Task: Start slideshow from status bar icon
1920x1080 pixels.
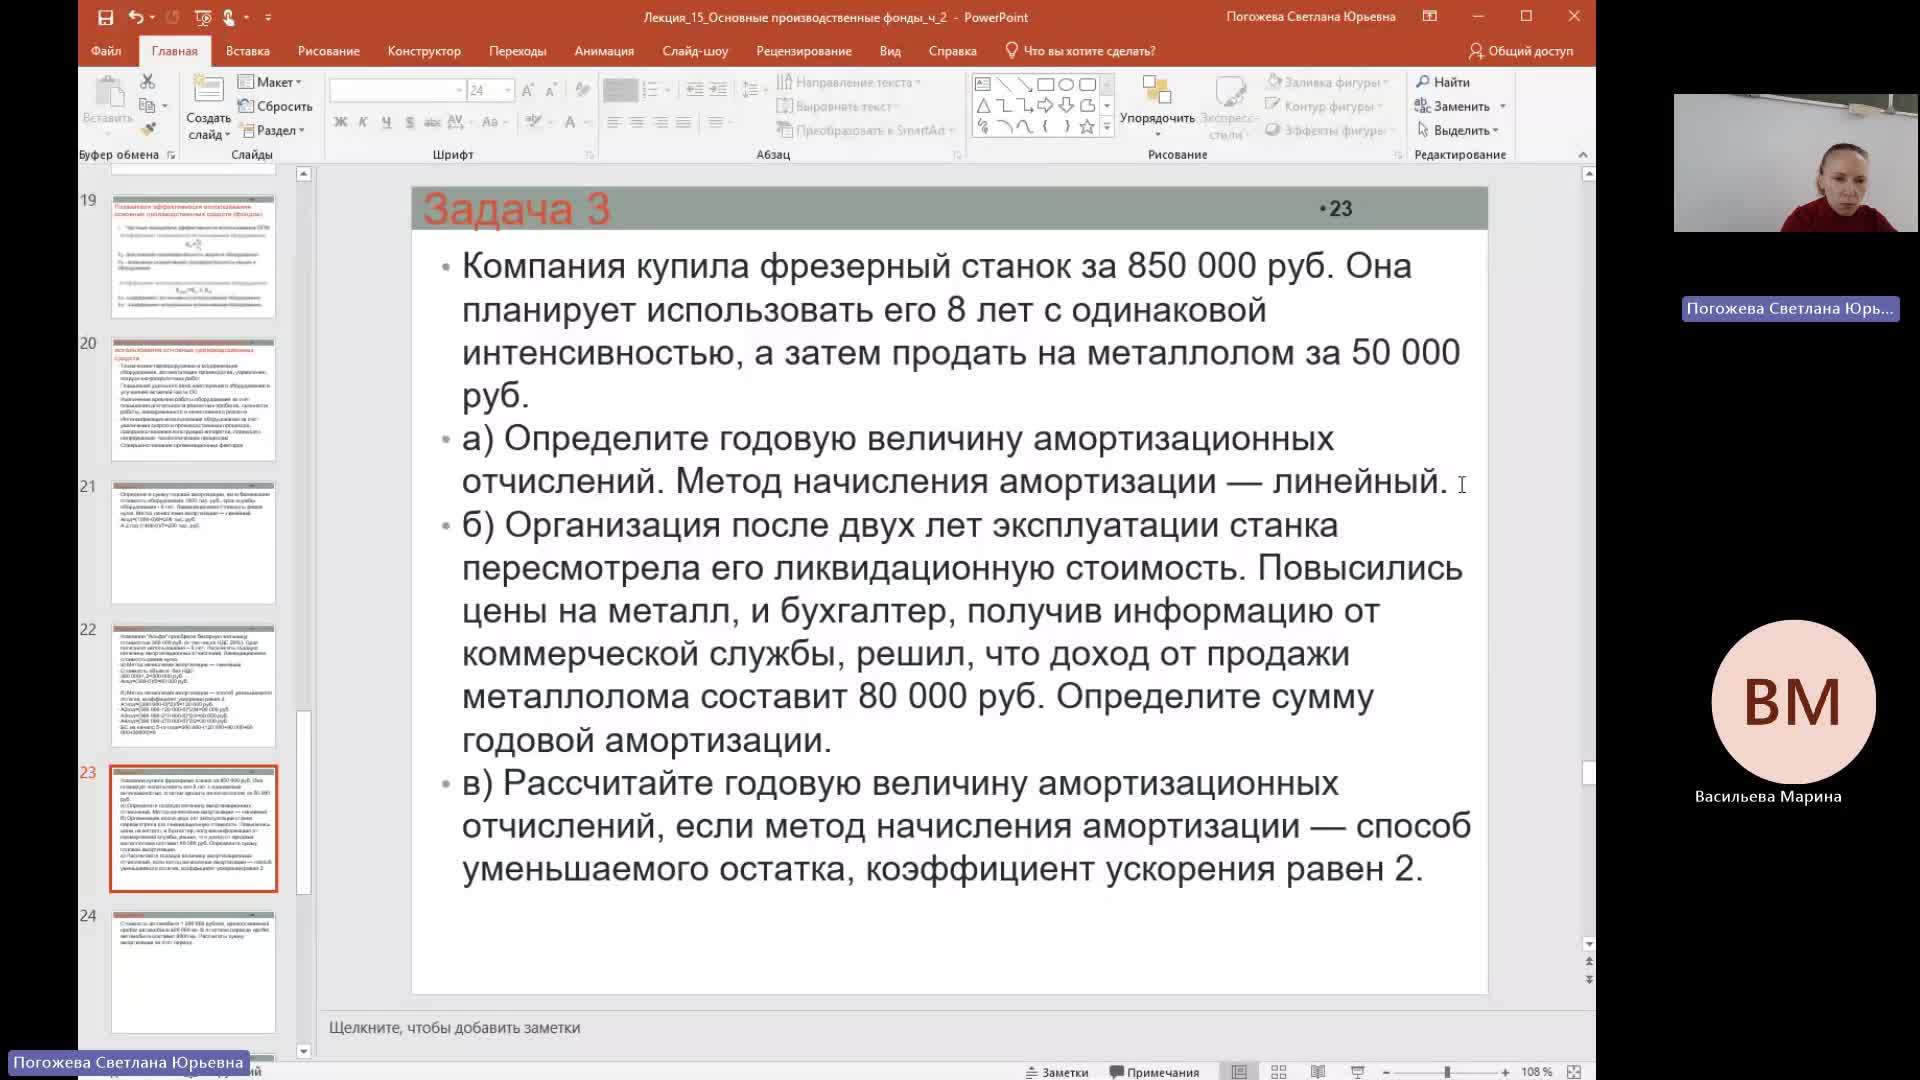Action: (1357, 1072)
